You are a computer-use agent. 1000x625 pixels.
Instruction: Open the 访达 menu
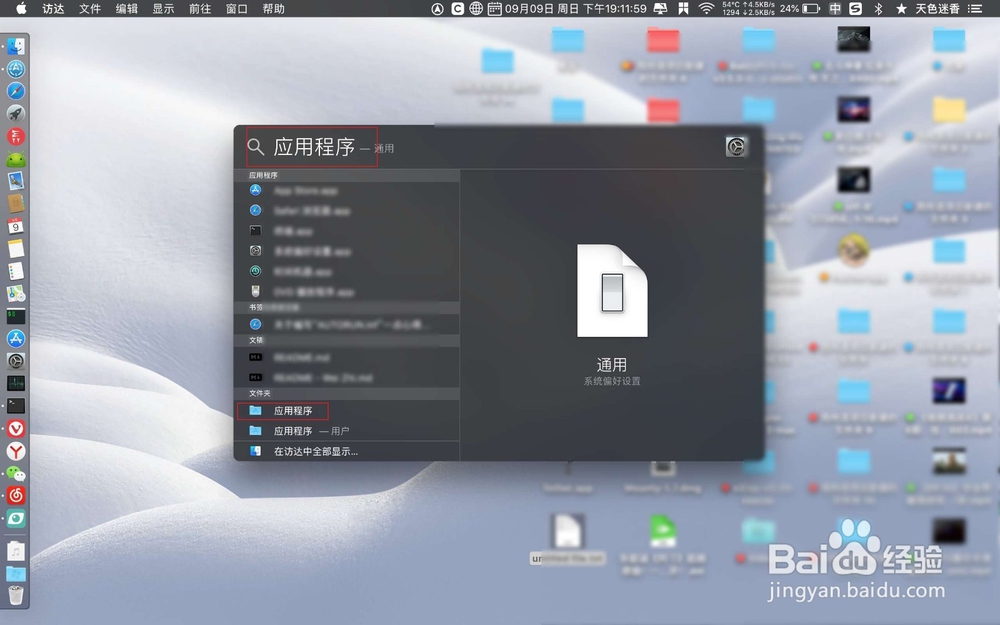53,8
